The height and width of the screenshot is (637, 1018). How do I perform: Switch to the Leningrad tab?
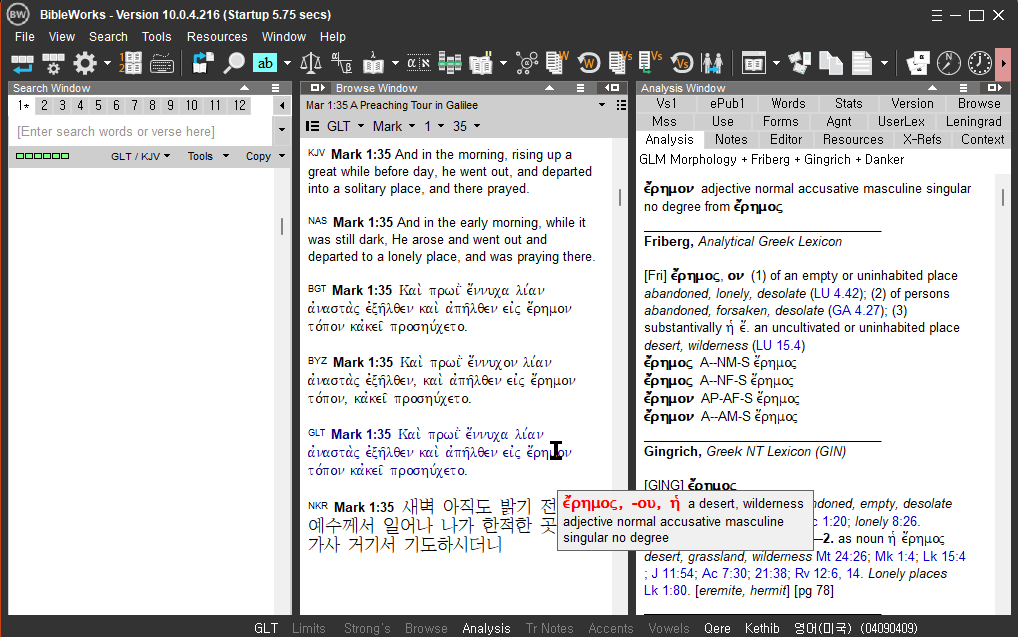pyautogui.click(x=973, y=121)
